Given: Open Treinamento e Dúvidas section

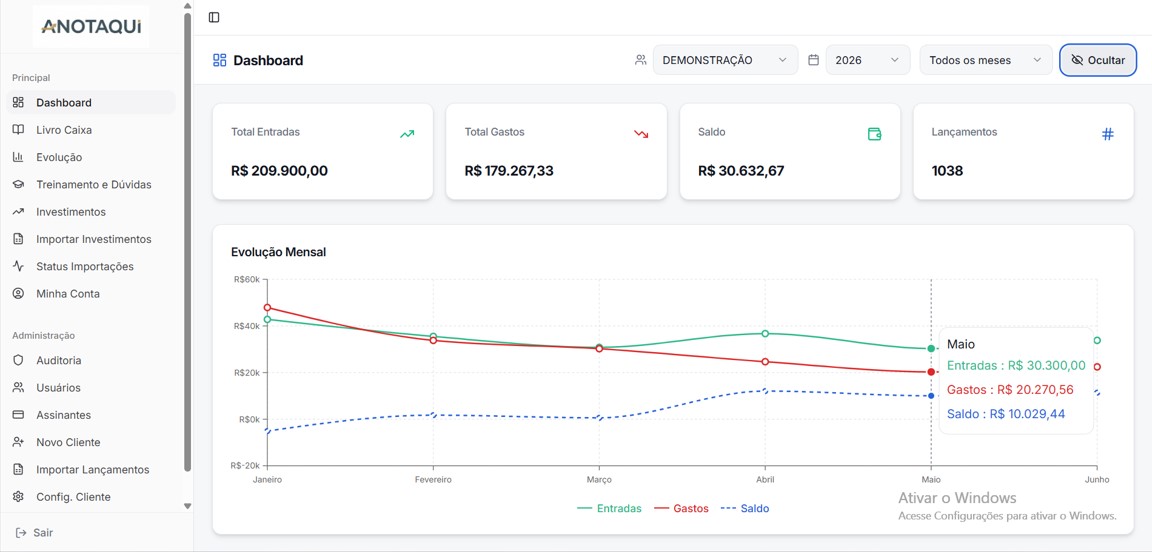Looking at the screenshot, I should [x=91, y=184].
